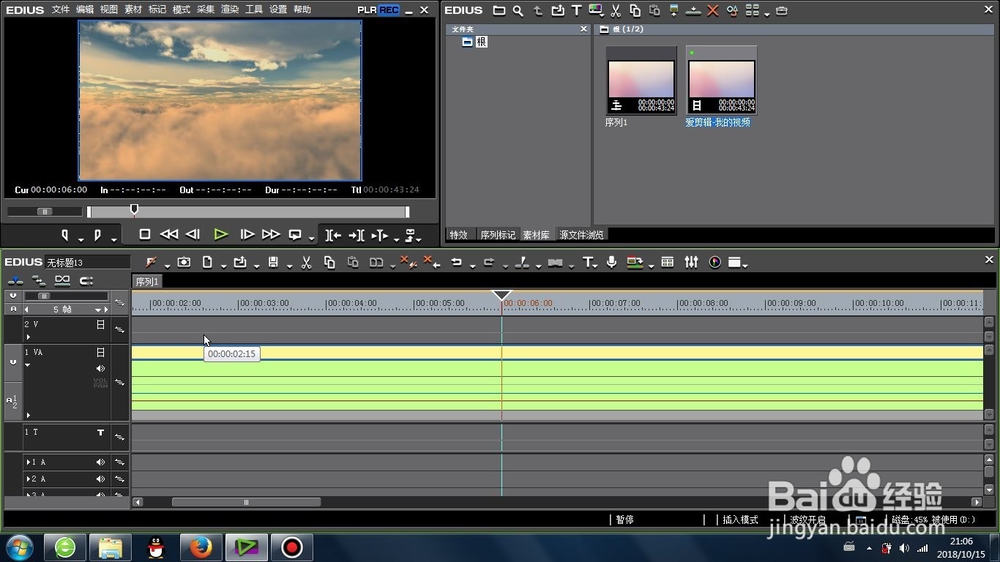Open the timeline scale 5 帧 dropdown arrow
Screen dimensions: 1000x562
tap(98, 309)
